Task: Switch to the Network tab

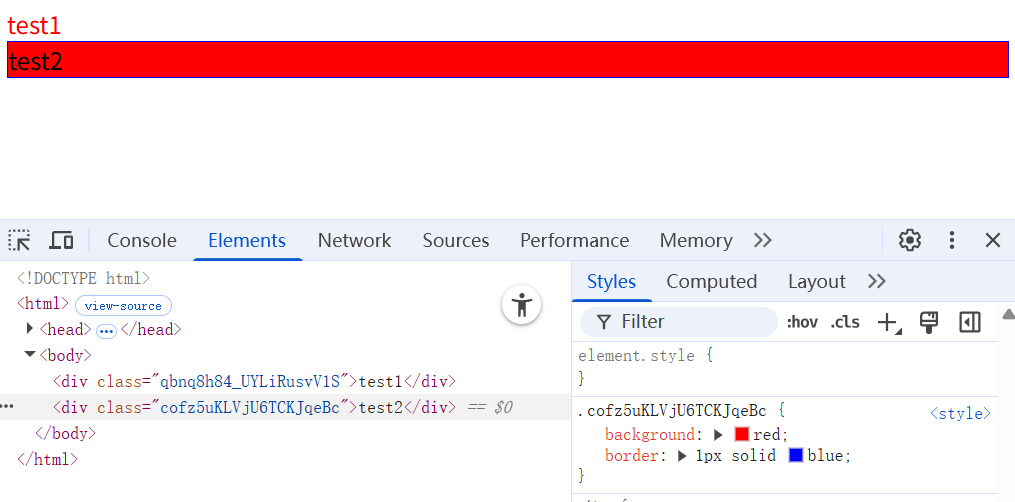Action: (x=354, y=240)
